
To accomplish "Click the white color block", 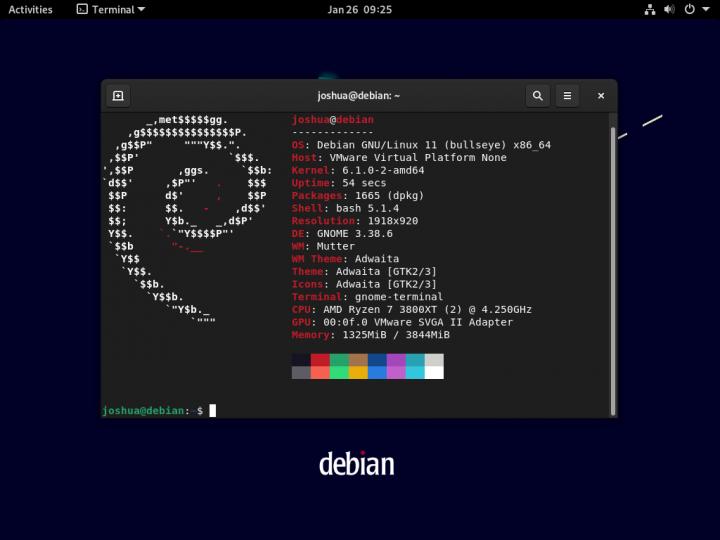I will [434, 372].
